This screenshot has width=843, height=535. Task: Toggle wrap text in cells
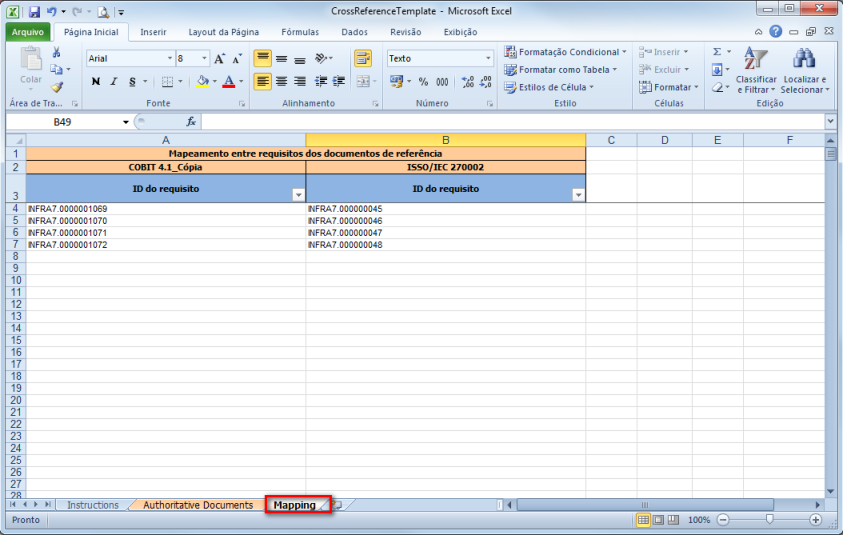point(363,58)
